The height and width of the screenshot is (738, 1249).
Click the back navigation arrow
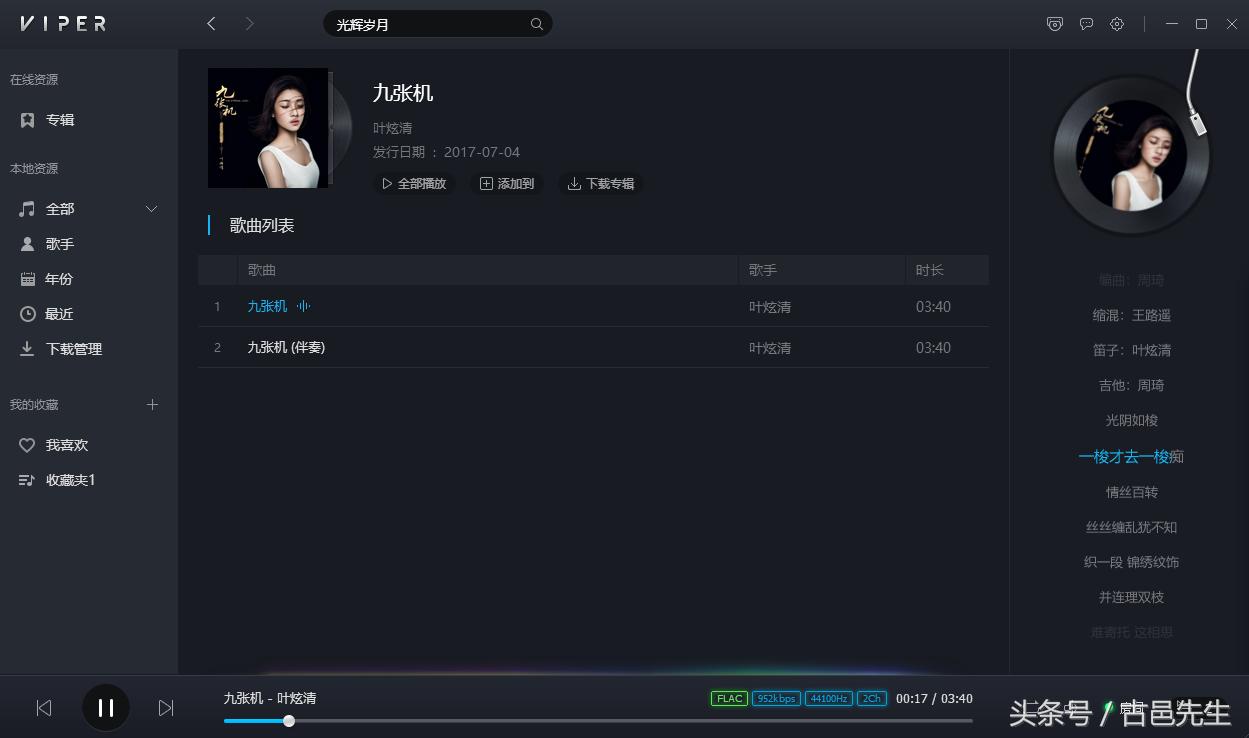[x=211, y=23]
